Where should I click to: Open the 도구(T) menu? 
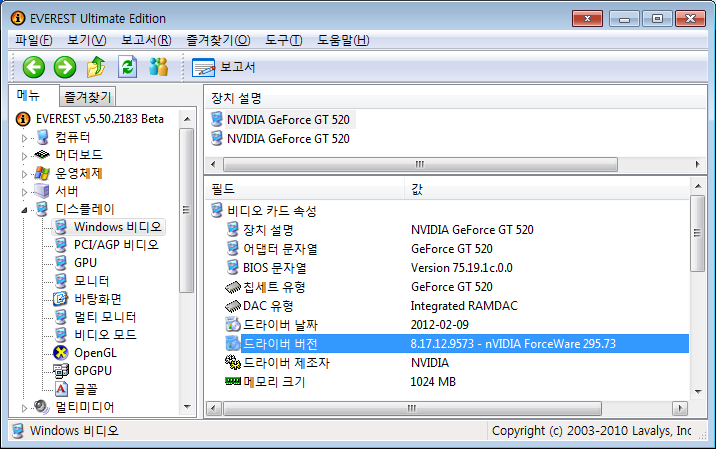284,40
